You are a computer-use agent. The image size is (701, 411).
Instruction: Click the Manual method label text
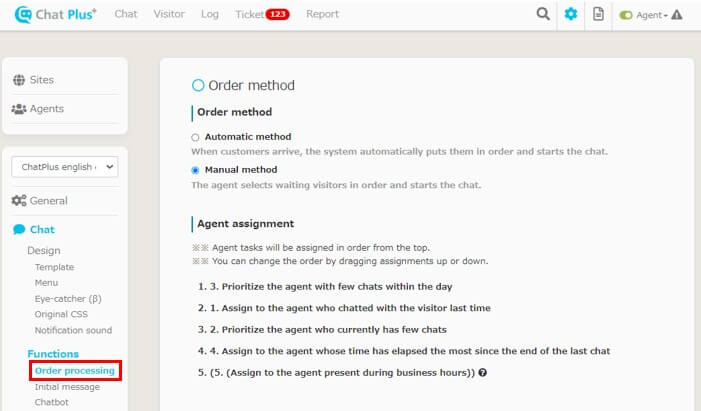pos(241,170)
